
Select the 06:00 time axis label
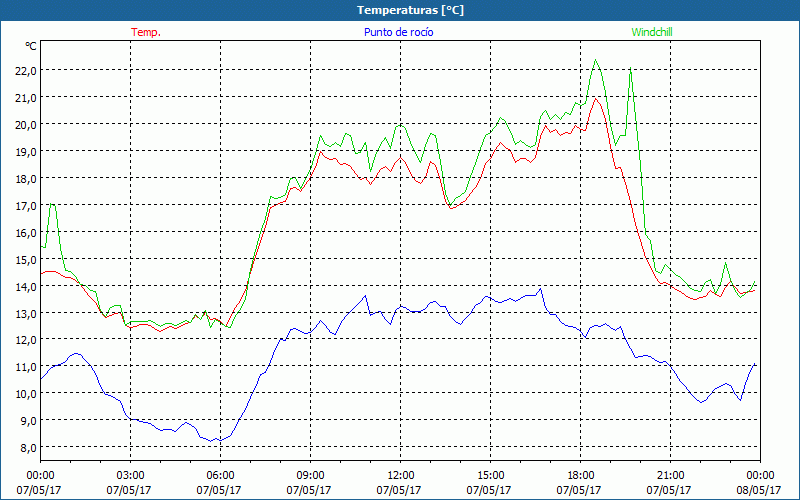[220, 475]
